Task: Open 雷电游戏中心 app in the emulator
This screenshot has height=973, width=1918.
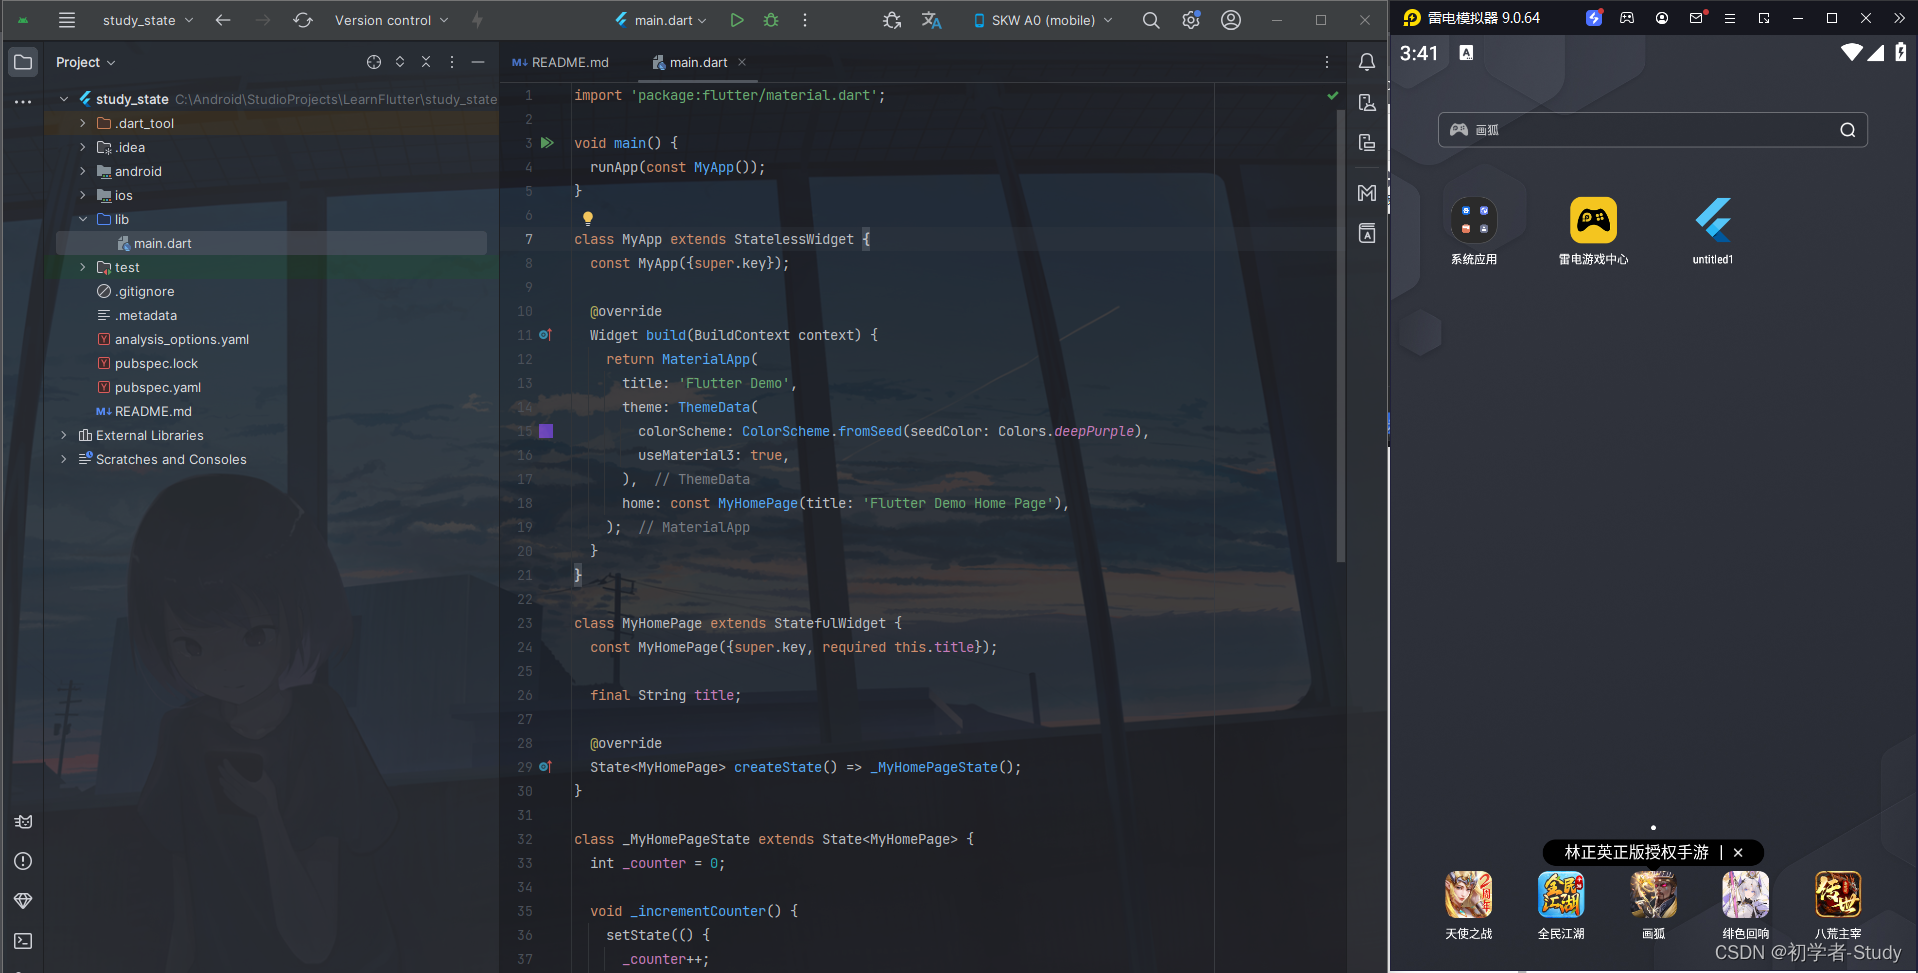Action: (x=1593, y=231)
